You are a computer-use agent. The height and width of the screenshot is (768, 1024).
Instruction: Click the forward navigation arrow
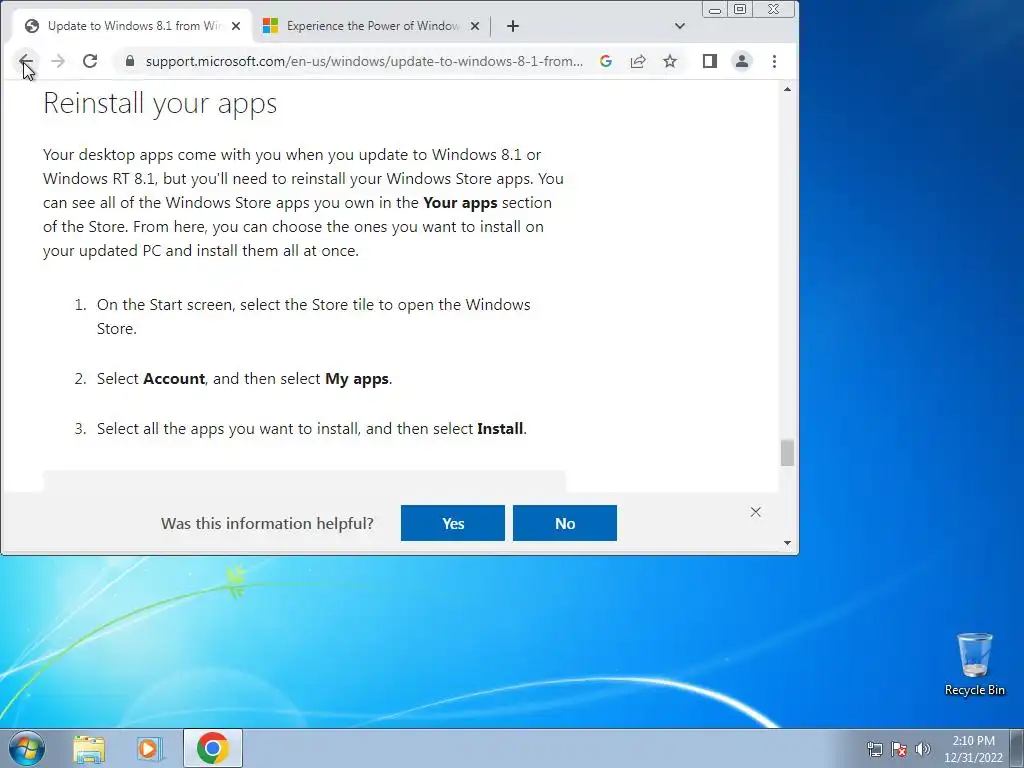coord(58,61)
